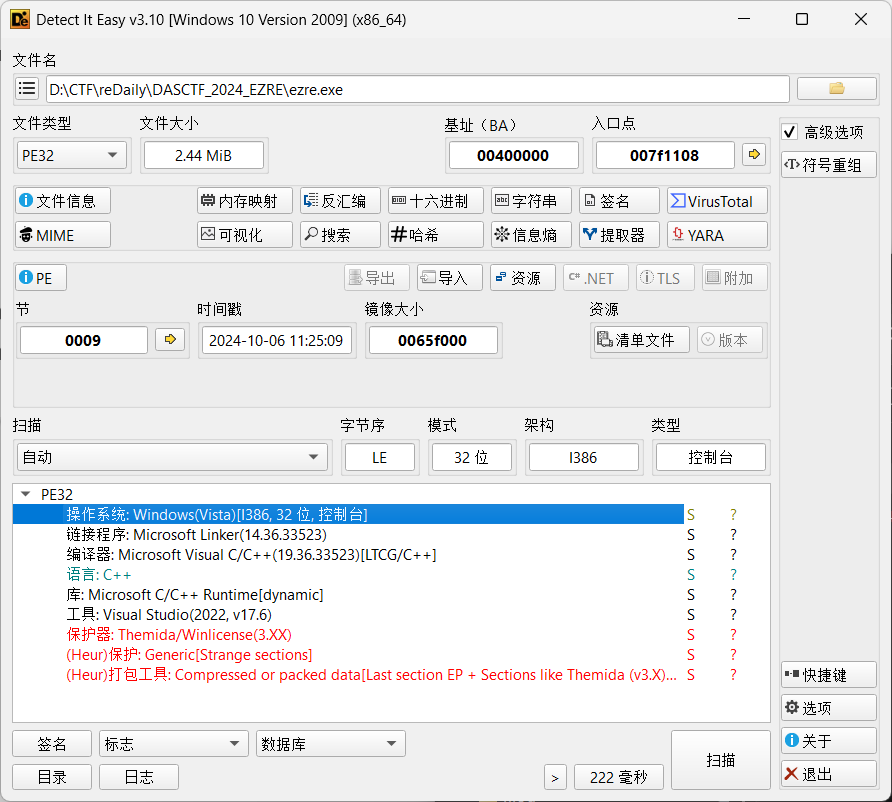Viewport: 892px width, 802px height.
Task: Open VirusTotal lookup
Action: click(x=717, y=201)
